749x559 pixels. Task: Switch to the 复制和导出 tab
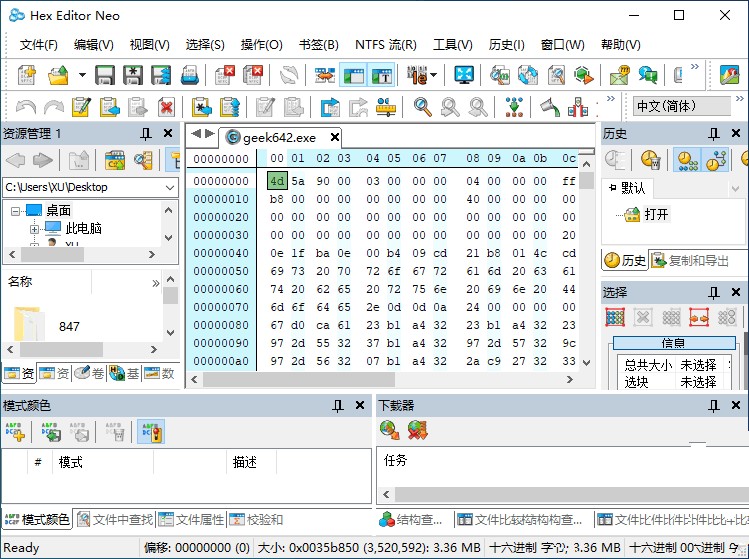(690, 260)
